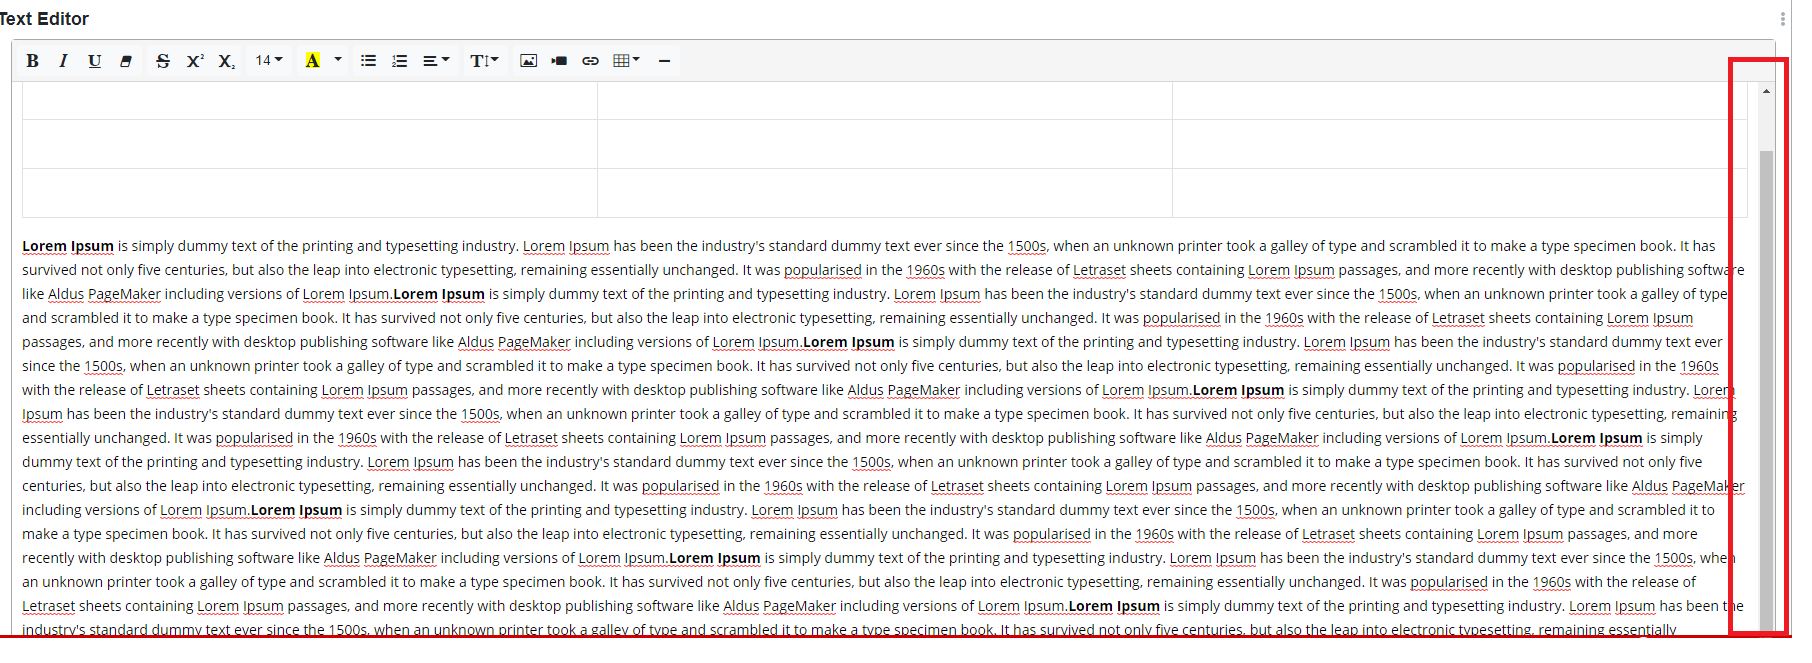Viewport: 1812px width, 663px height.
Task: Place cursor in middle-row first table cell
Action: click(310, 144)
